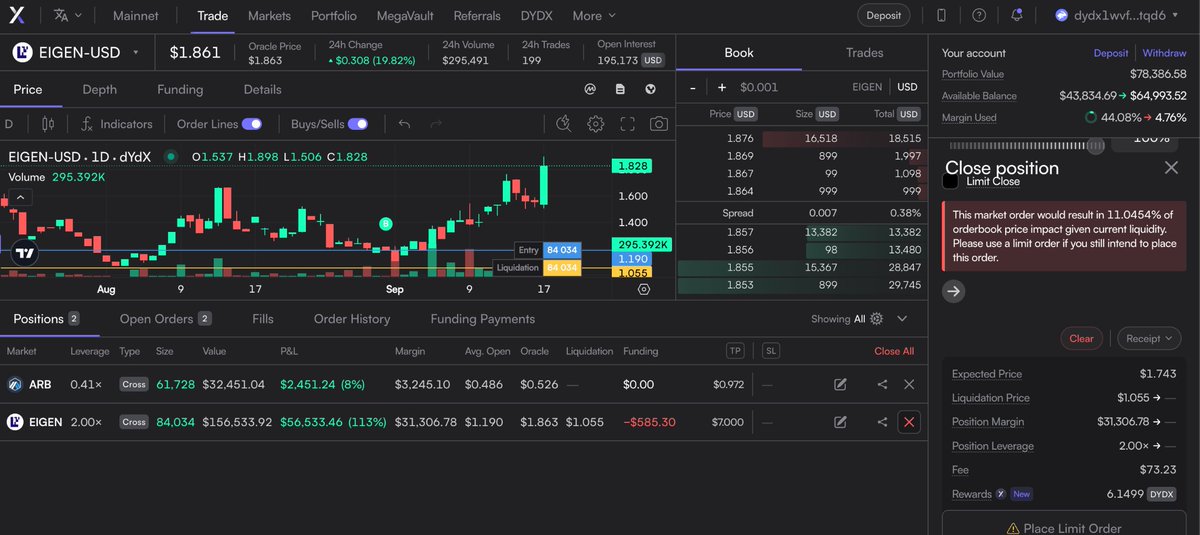
Task: Select USD as orderbook display unit
Action: click(x=907, y=87)
